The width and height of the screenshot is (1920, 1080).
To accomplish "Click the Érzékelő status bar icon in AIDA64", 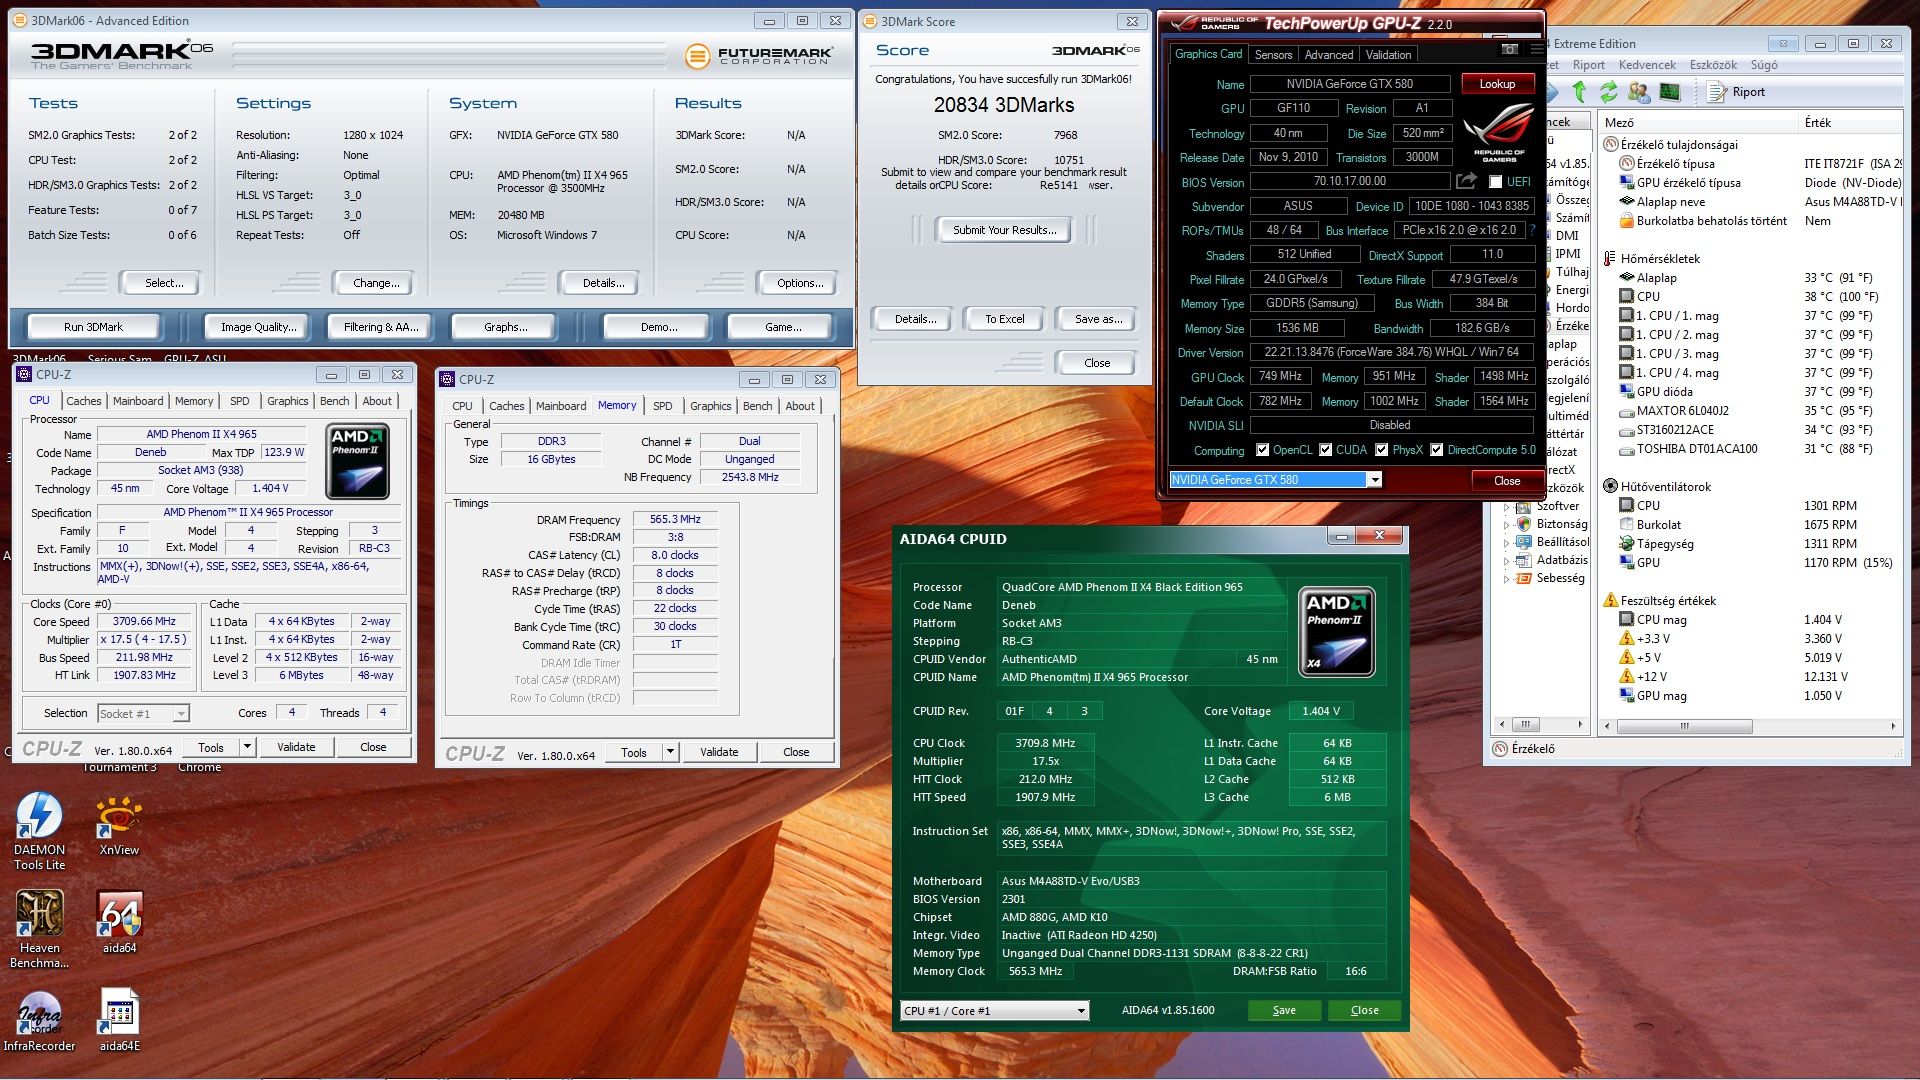I will (x=1500, y=748).
